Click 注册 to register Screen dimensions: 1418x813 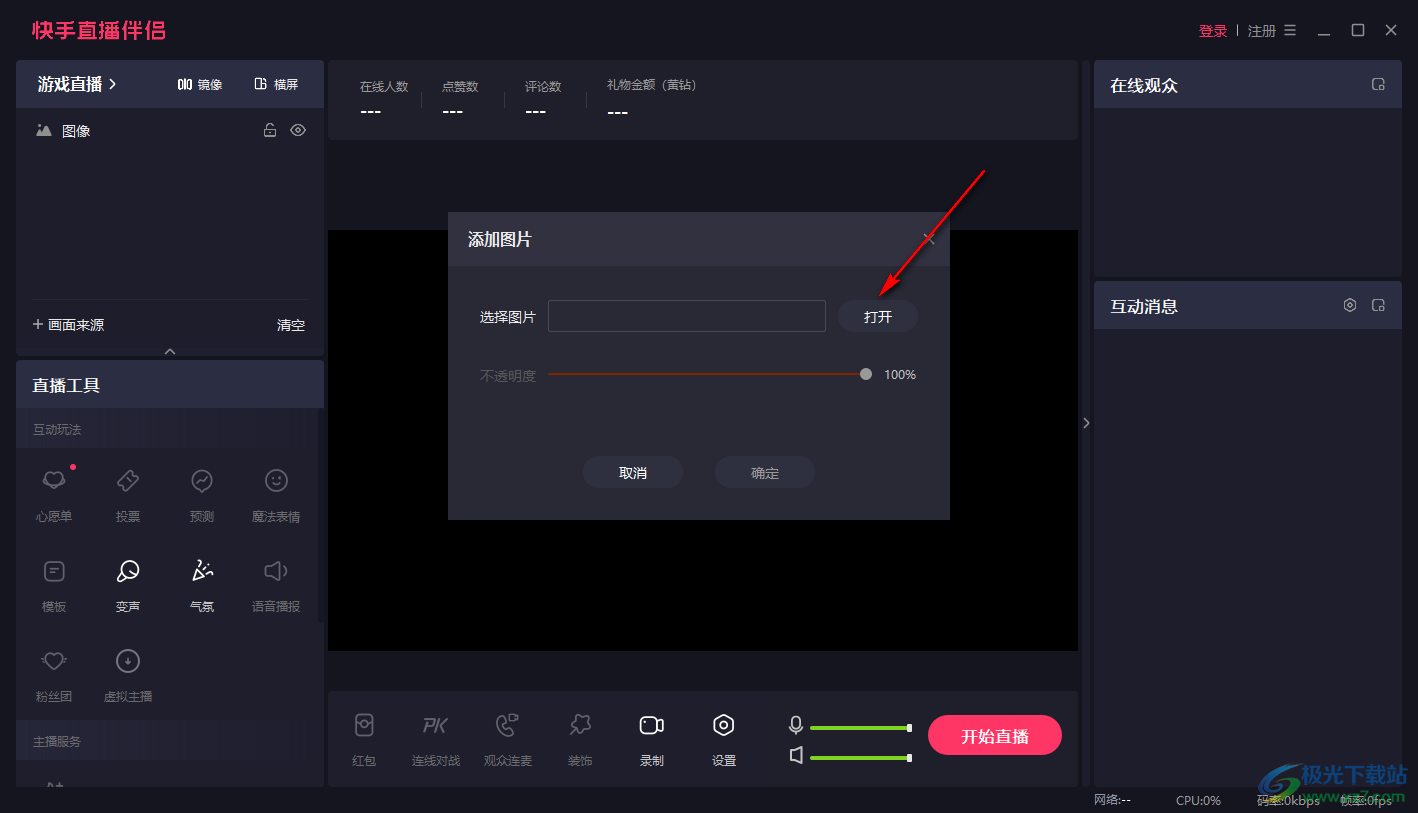pos(1262,31)
